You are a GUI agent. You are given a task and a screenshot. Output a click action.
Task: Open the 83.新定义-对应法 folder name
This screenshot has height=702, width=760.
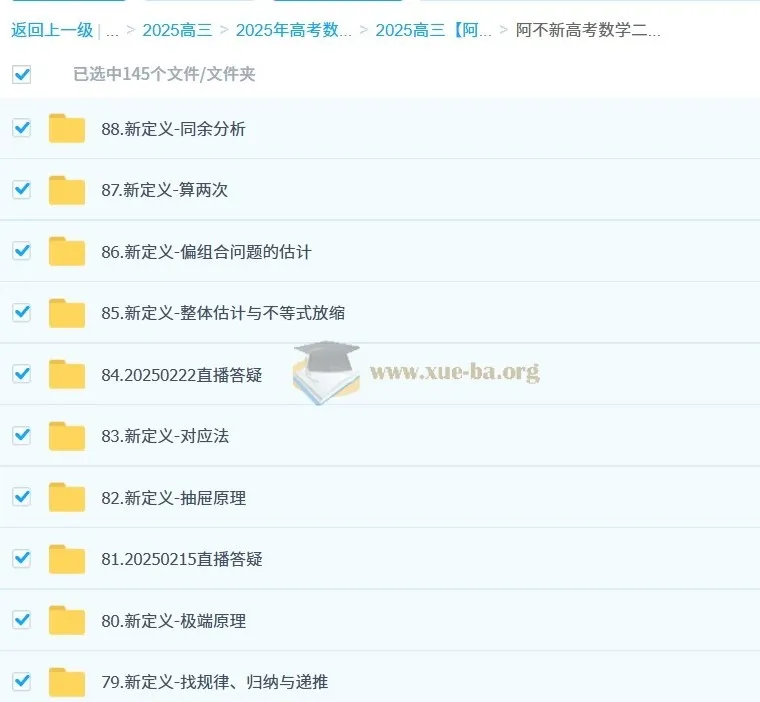click(165, 436)
